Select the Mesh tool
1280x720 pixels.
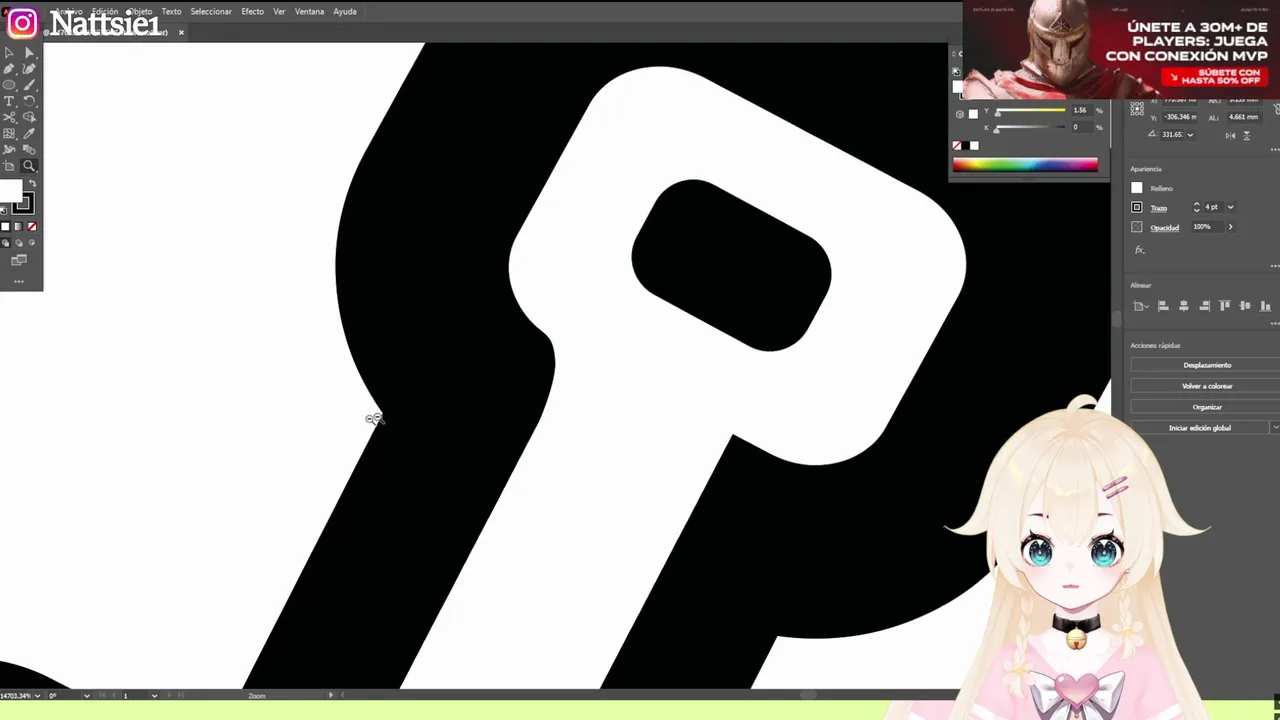coord(9,133)
